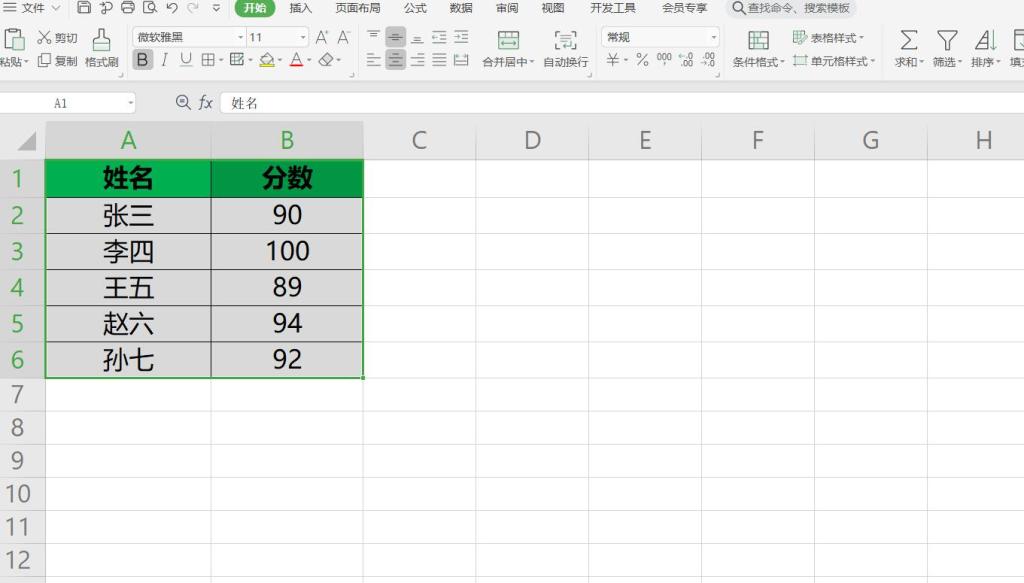Switch to the 插入 (Insert) tab
This screenshot has width=1024, height=583.
click(x=300, y=8)
